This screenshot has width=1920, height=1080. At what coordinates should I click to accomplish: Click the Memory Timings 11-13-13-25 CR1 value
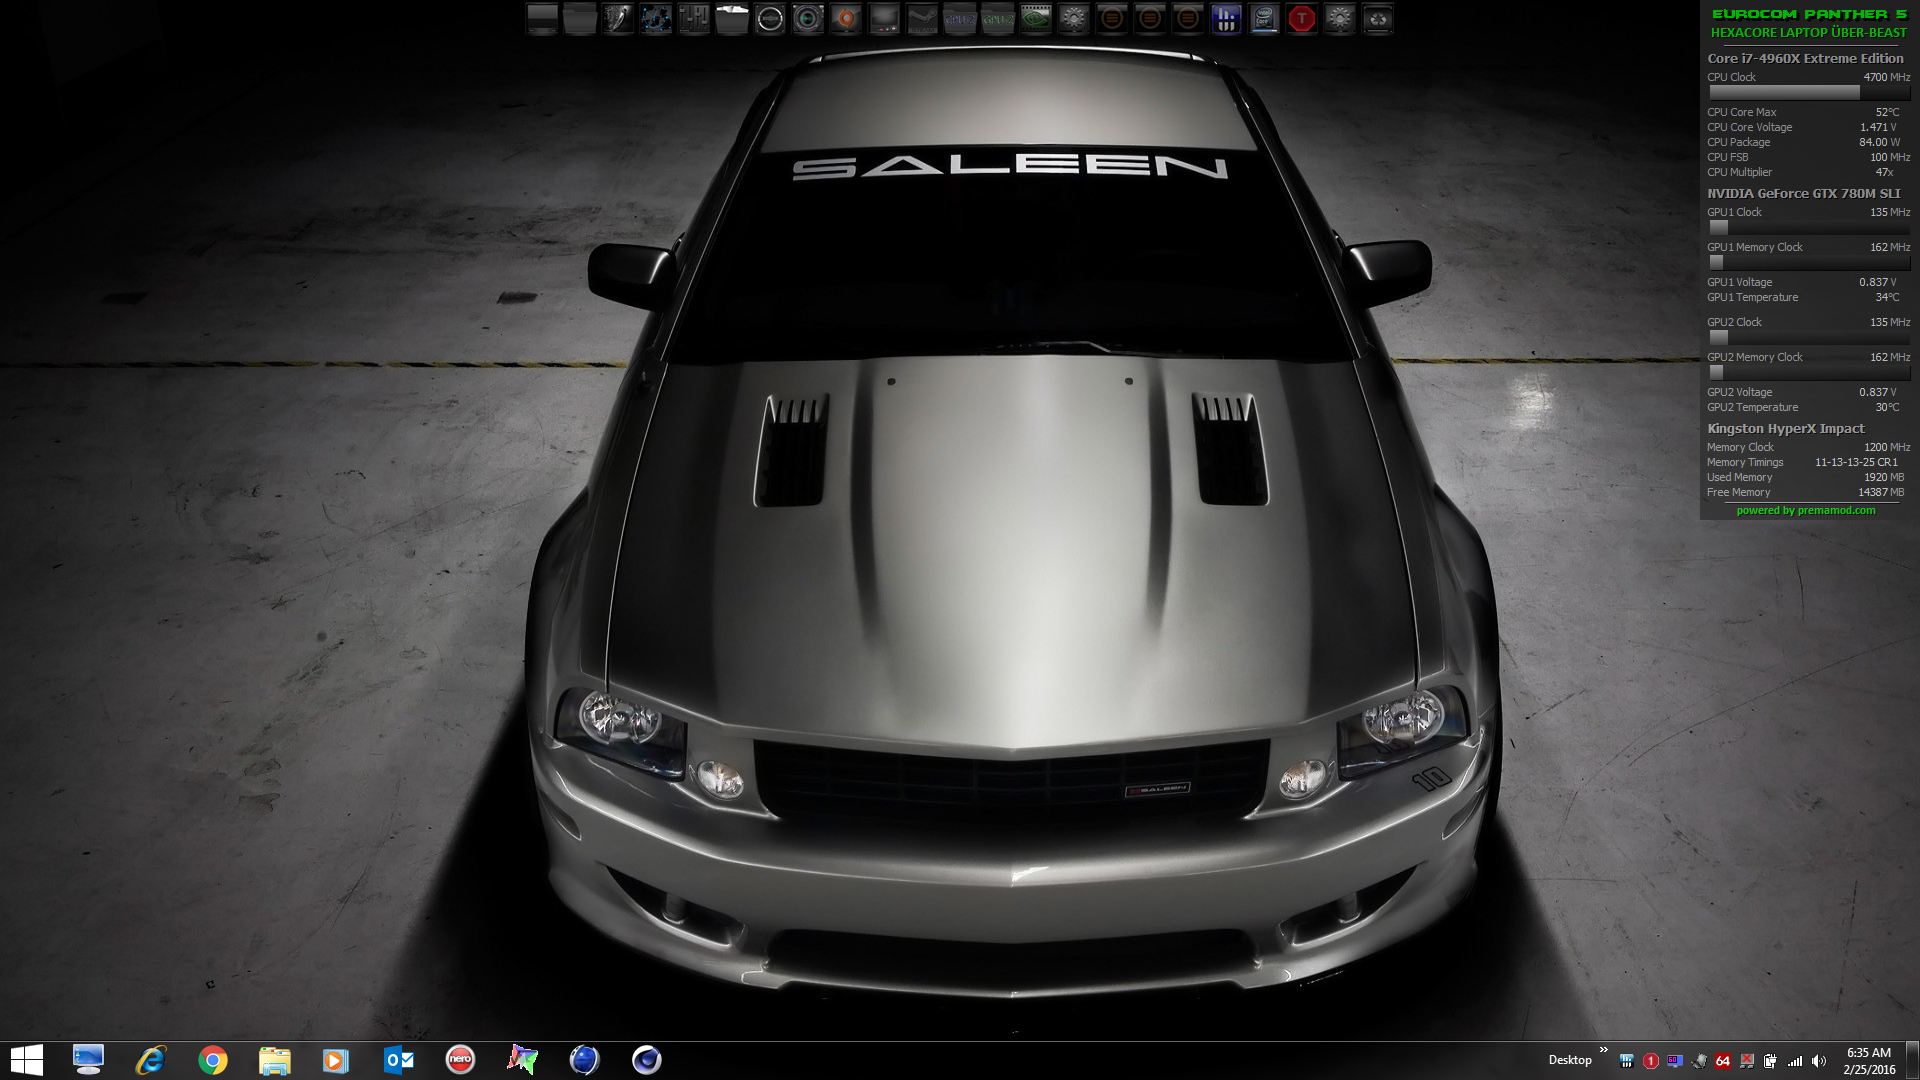[1856, 462]
